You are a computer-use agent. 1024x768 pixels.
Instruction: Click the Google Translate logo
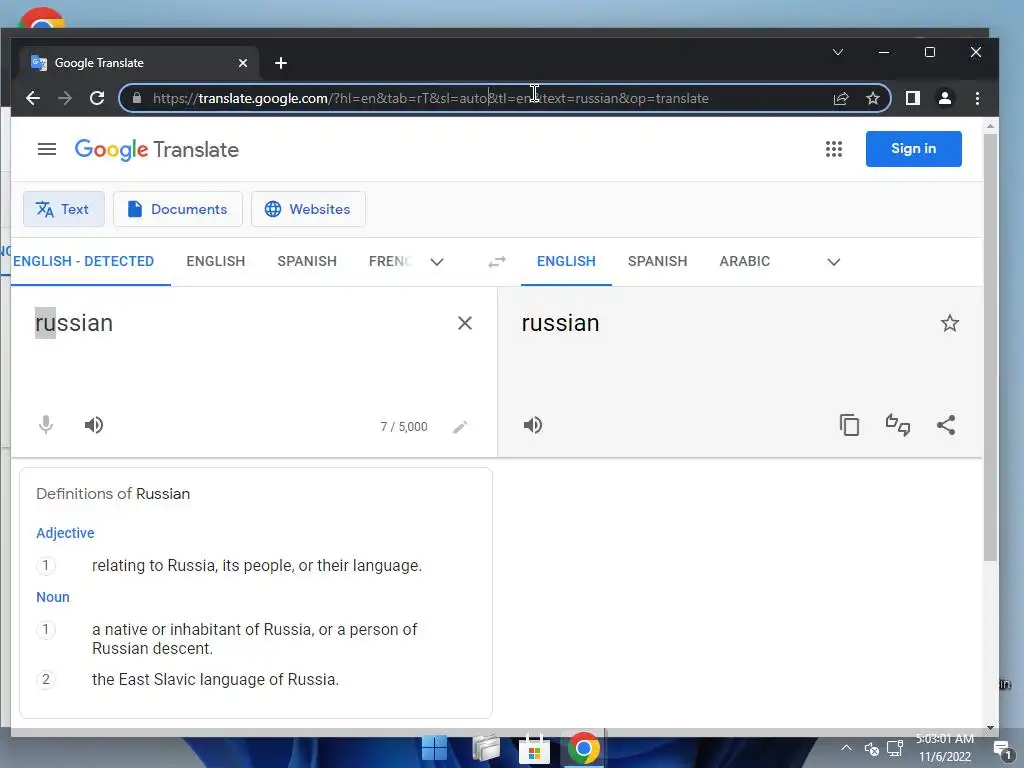157,150
